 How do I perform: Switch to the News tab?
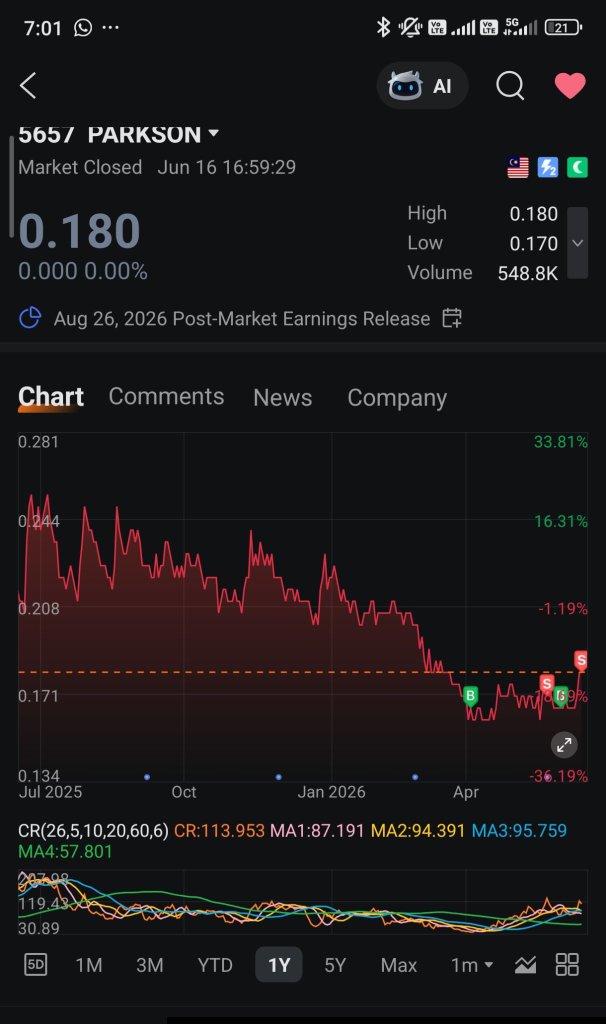(283, 397)
